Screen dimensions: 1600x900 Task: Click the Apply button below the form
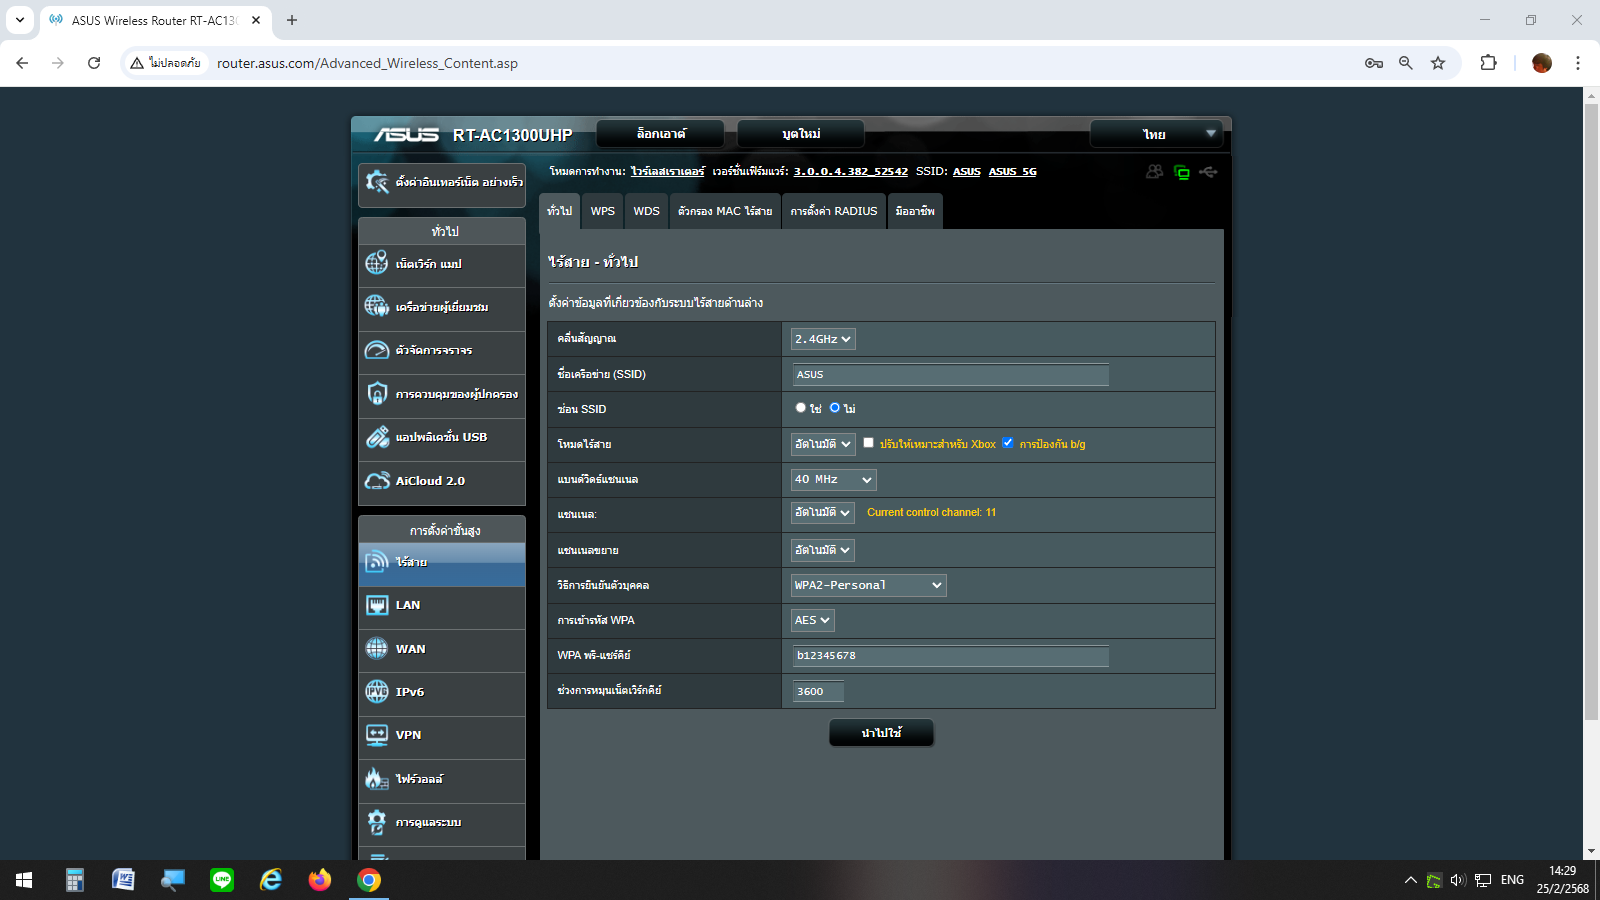tap(881, 733)
